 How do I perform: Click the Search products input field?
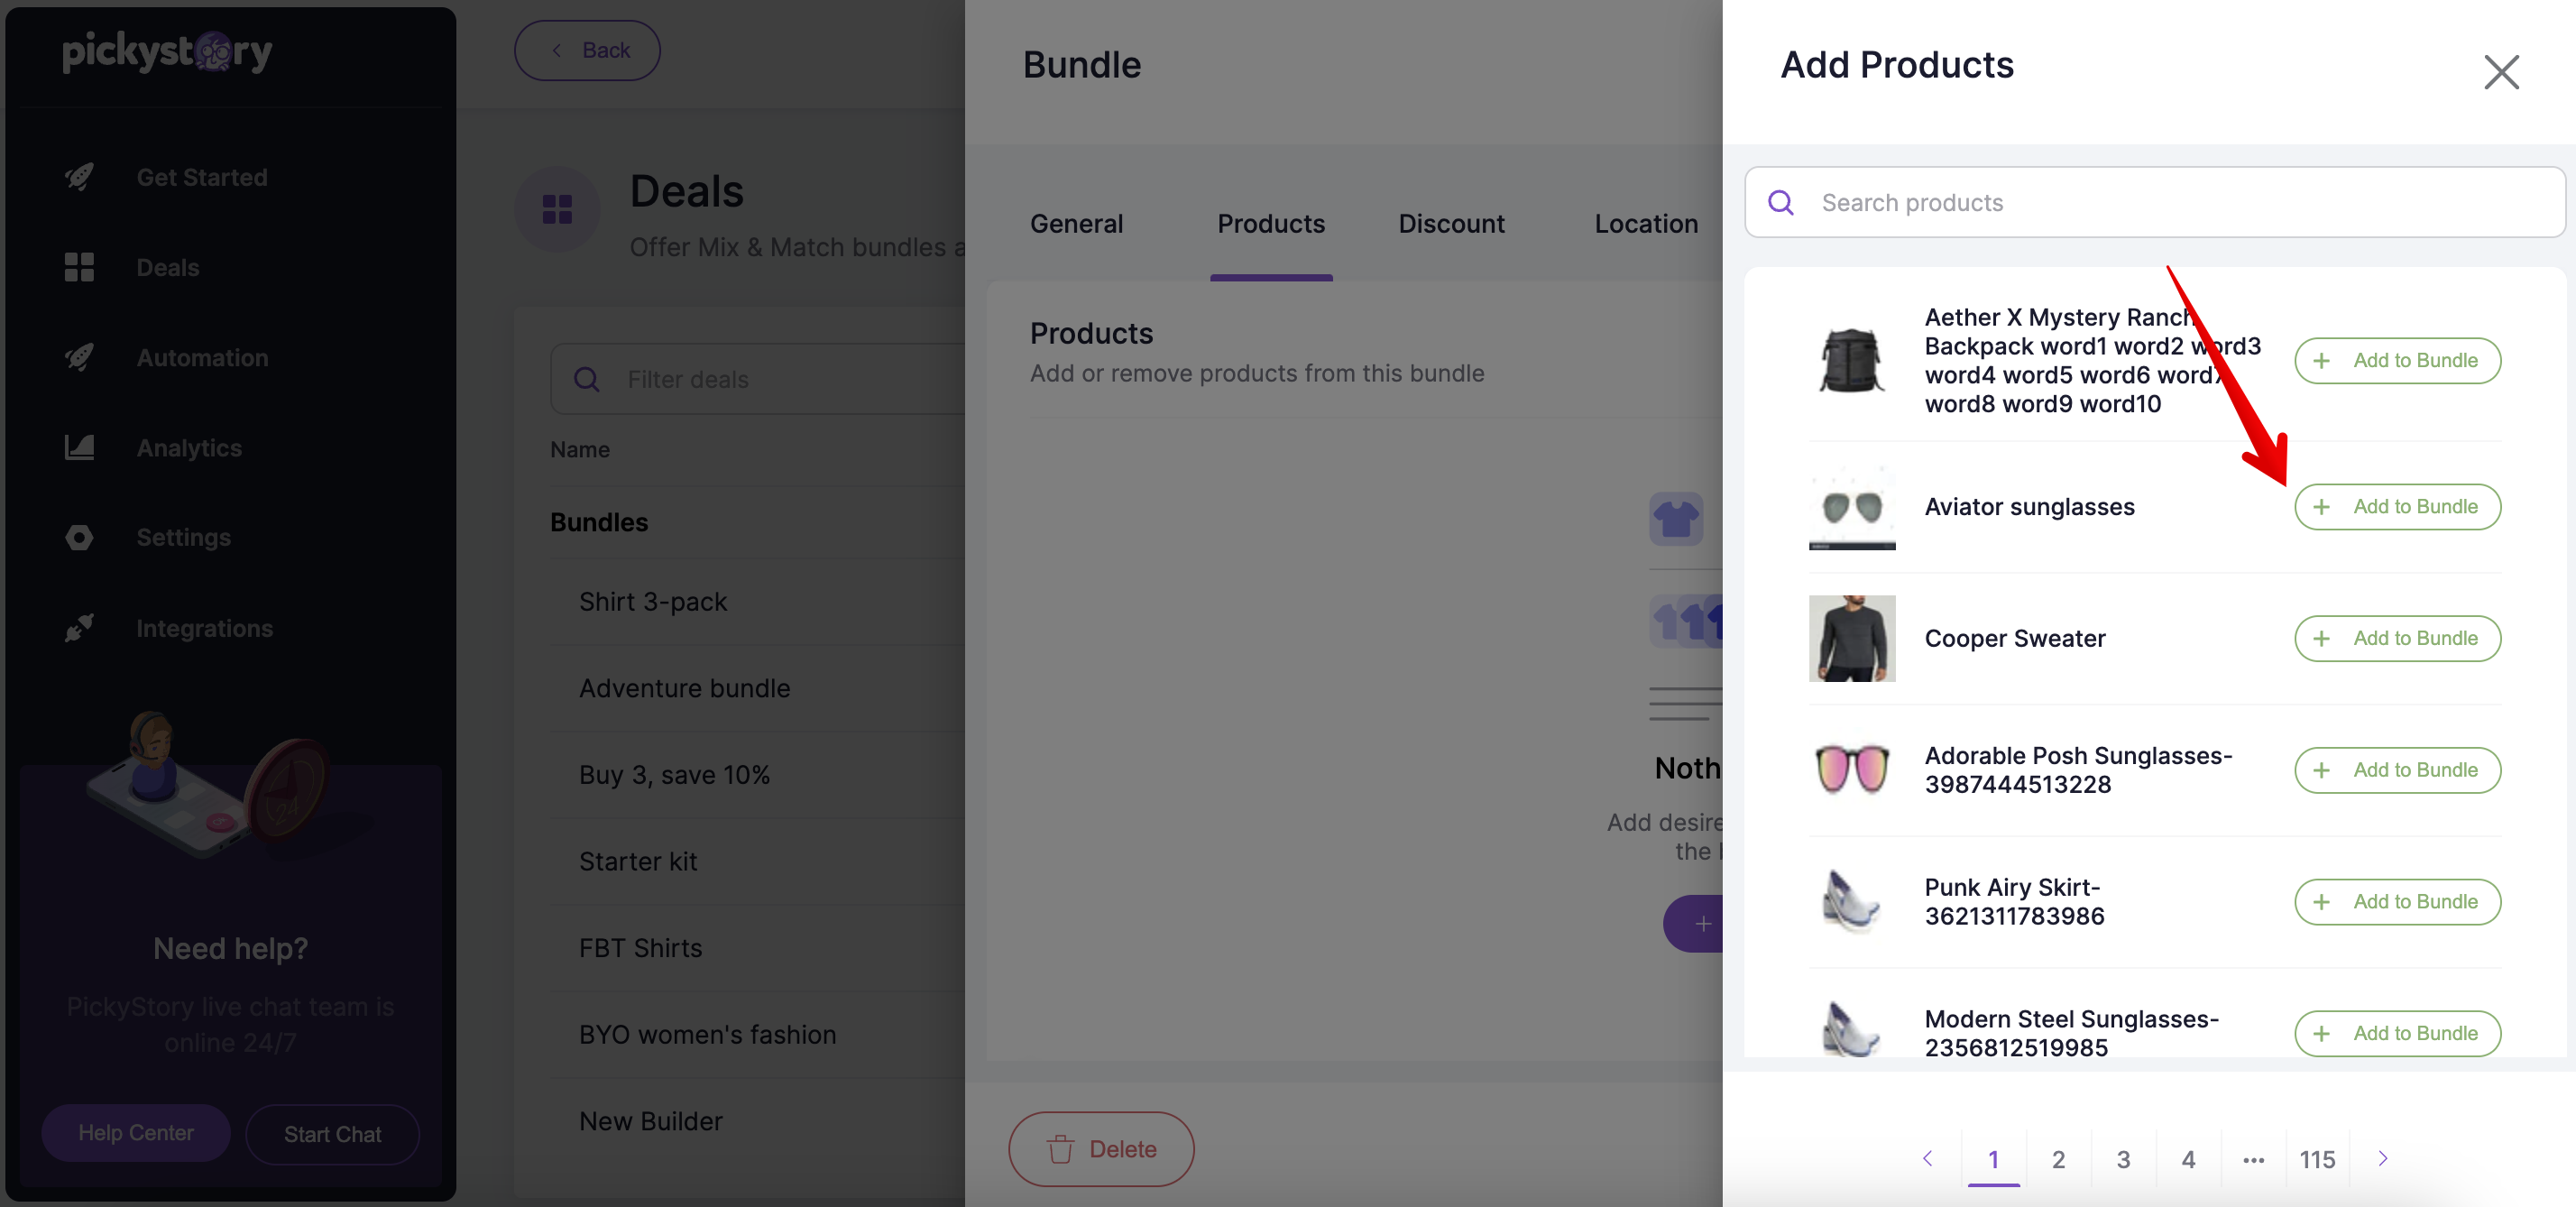(x=2154, y=203)
